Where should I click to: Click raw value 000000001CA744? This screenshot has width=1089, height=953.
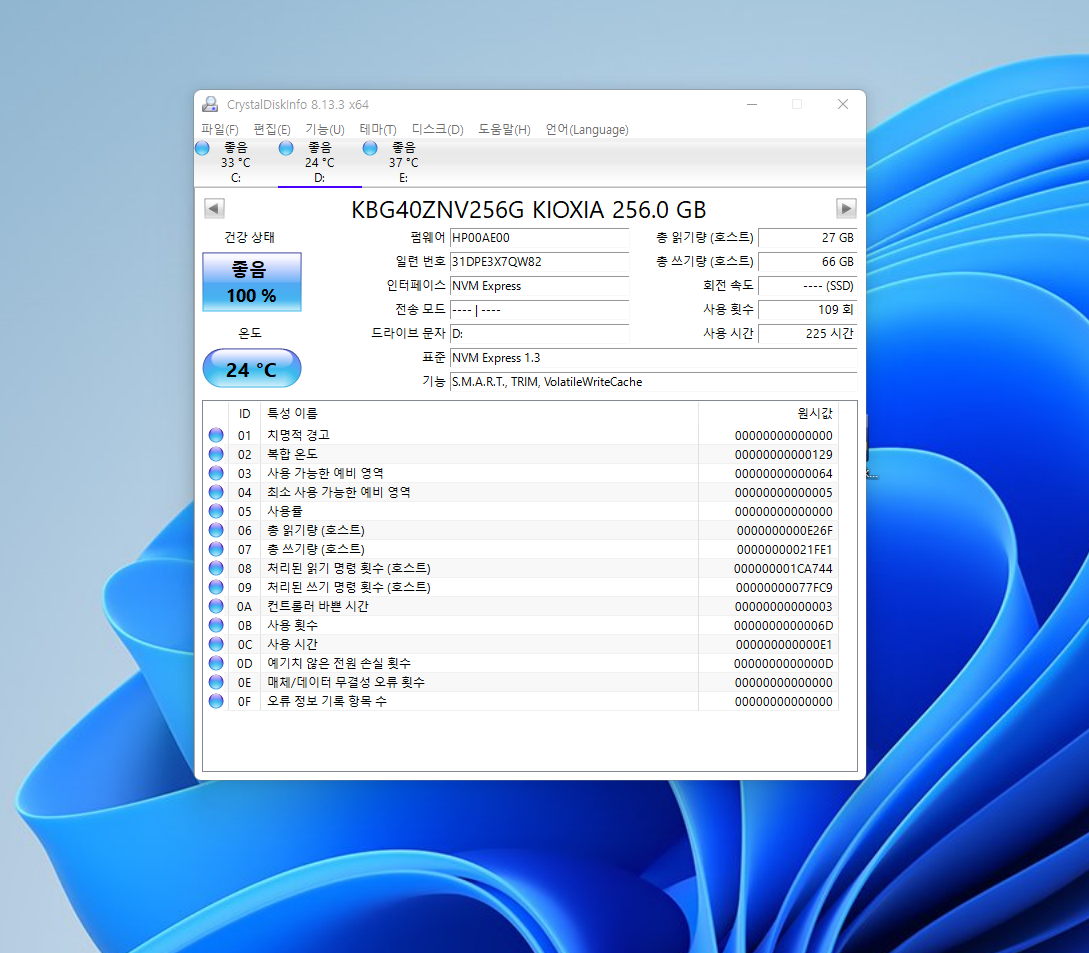point(783,568)
